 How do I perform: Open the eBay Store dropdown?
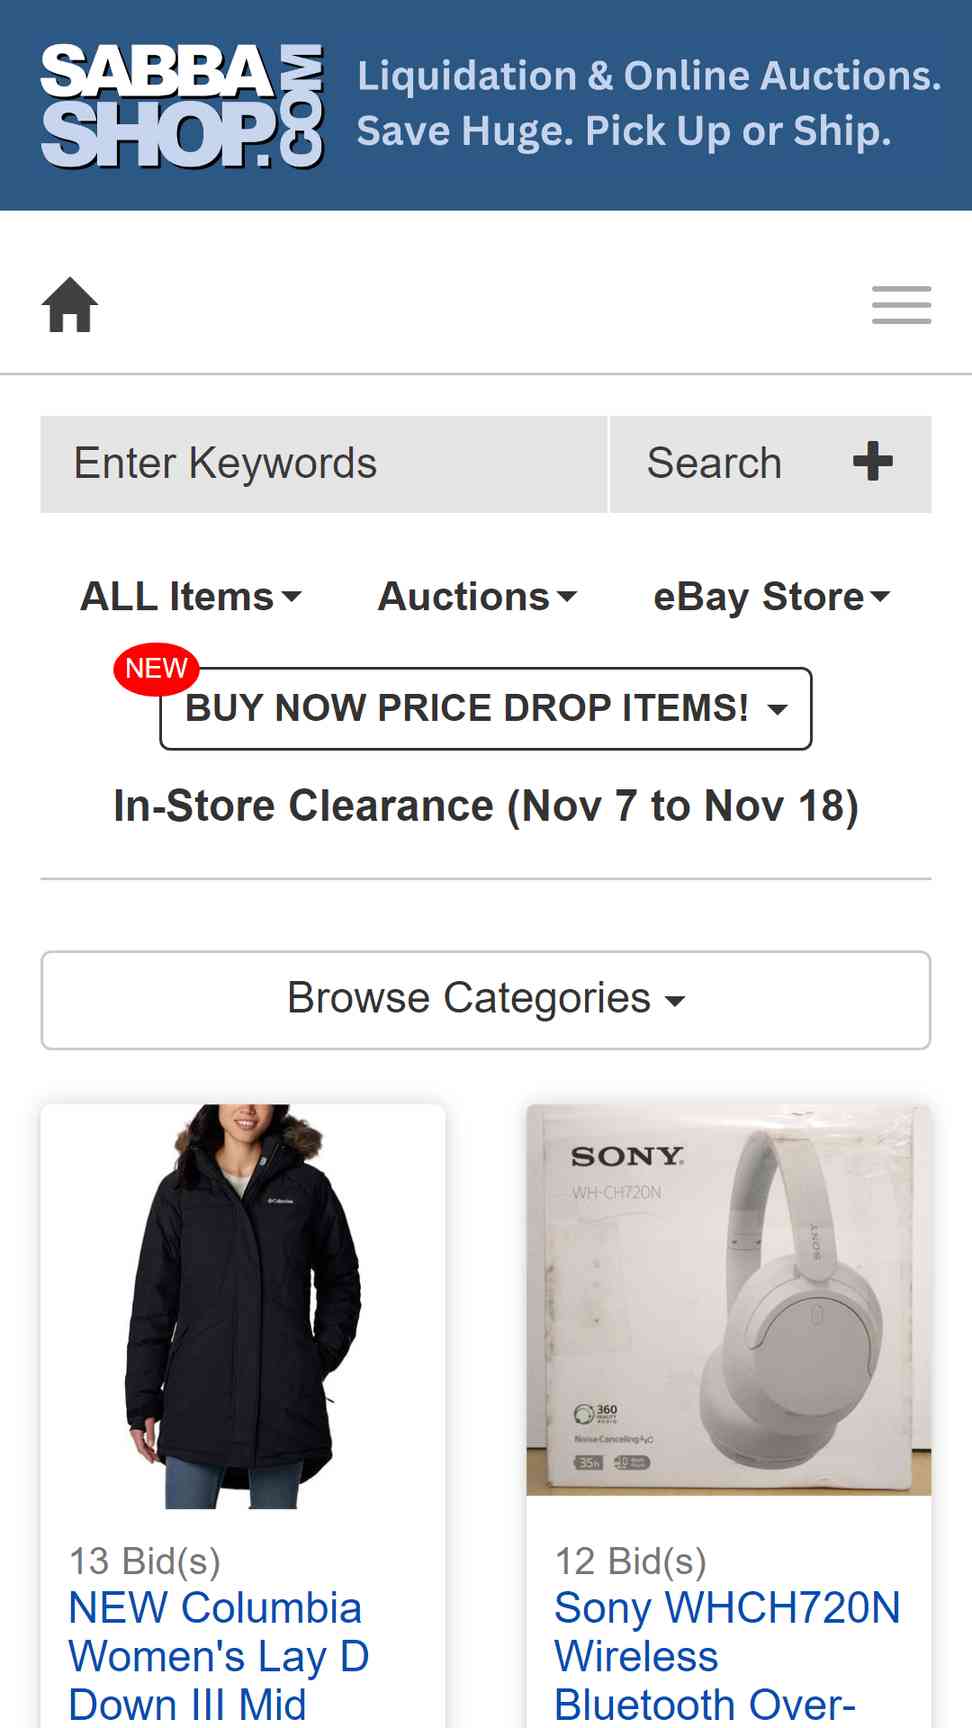[771, 597]
